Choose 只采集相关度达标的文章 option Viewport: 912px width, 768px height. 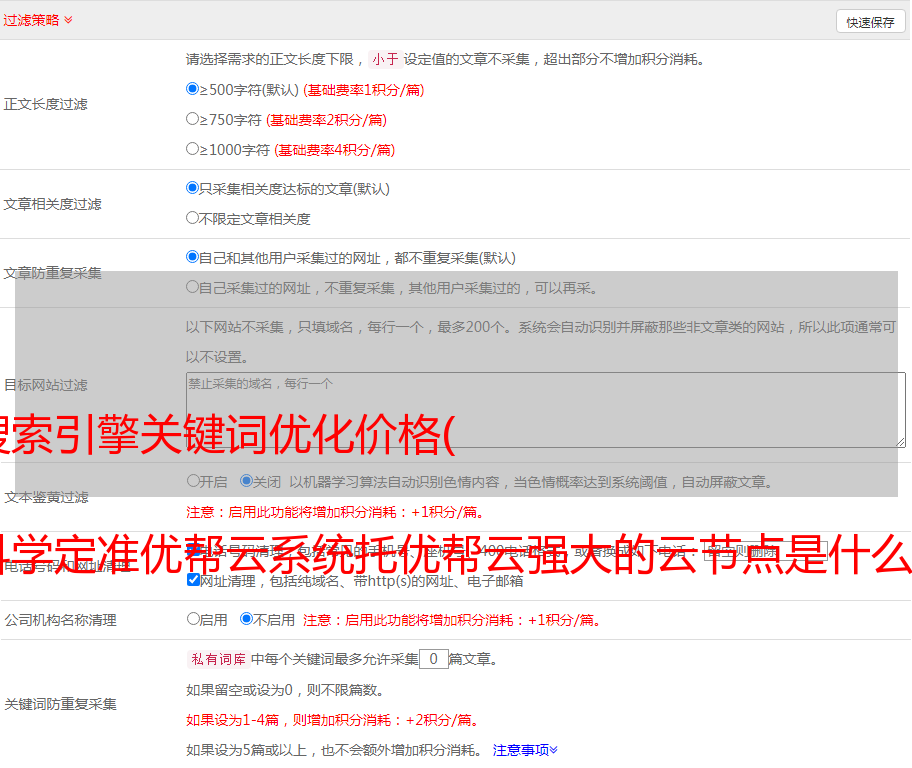point(193,188)
